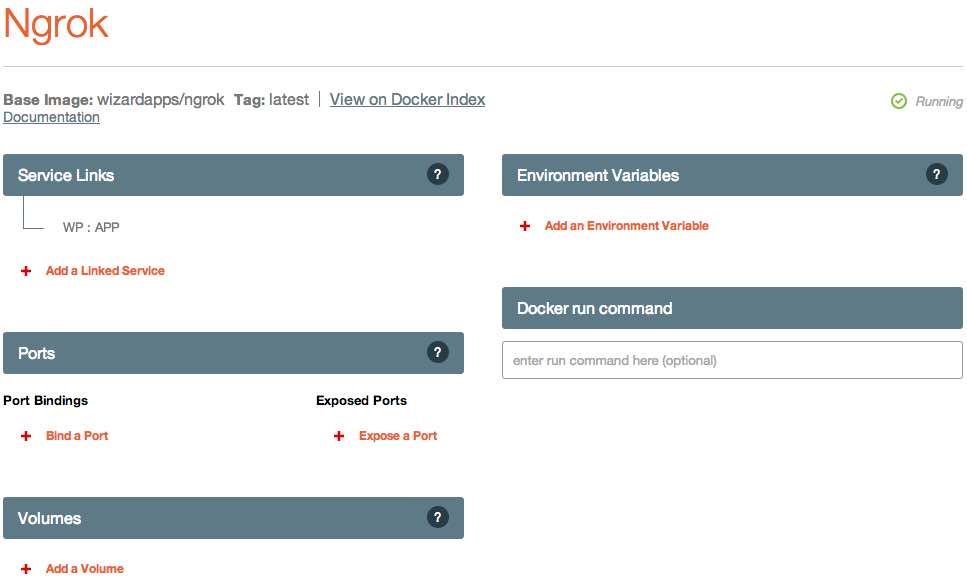The height and width of the screenshot is (587, 967).
Task: Click the Ports panel header
Action: point(233,353)
